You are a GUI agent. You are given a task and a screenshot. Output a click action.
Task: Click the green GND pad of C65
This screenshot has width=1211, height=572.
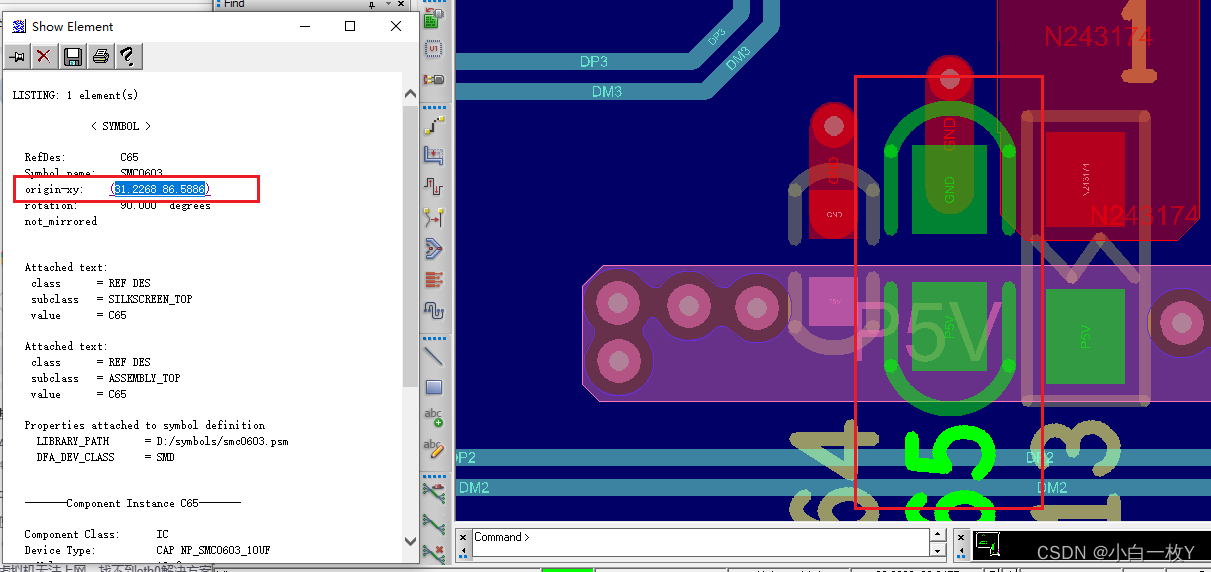948,190
